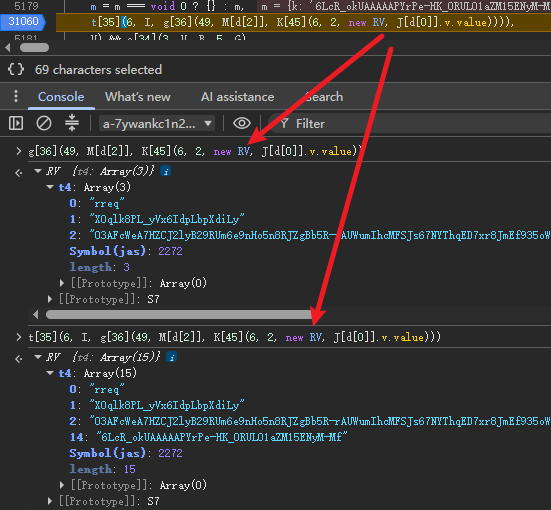The height and width of the screenshot is (510, 551).
Task: Collapse the t4: Array(15) node
Action: pyautogui.click(x=50, y=373)
